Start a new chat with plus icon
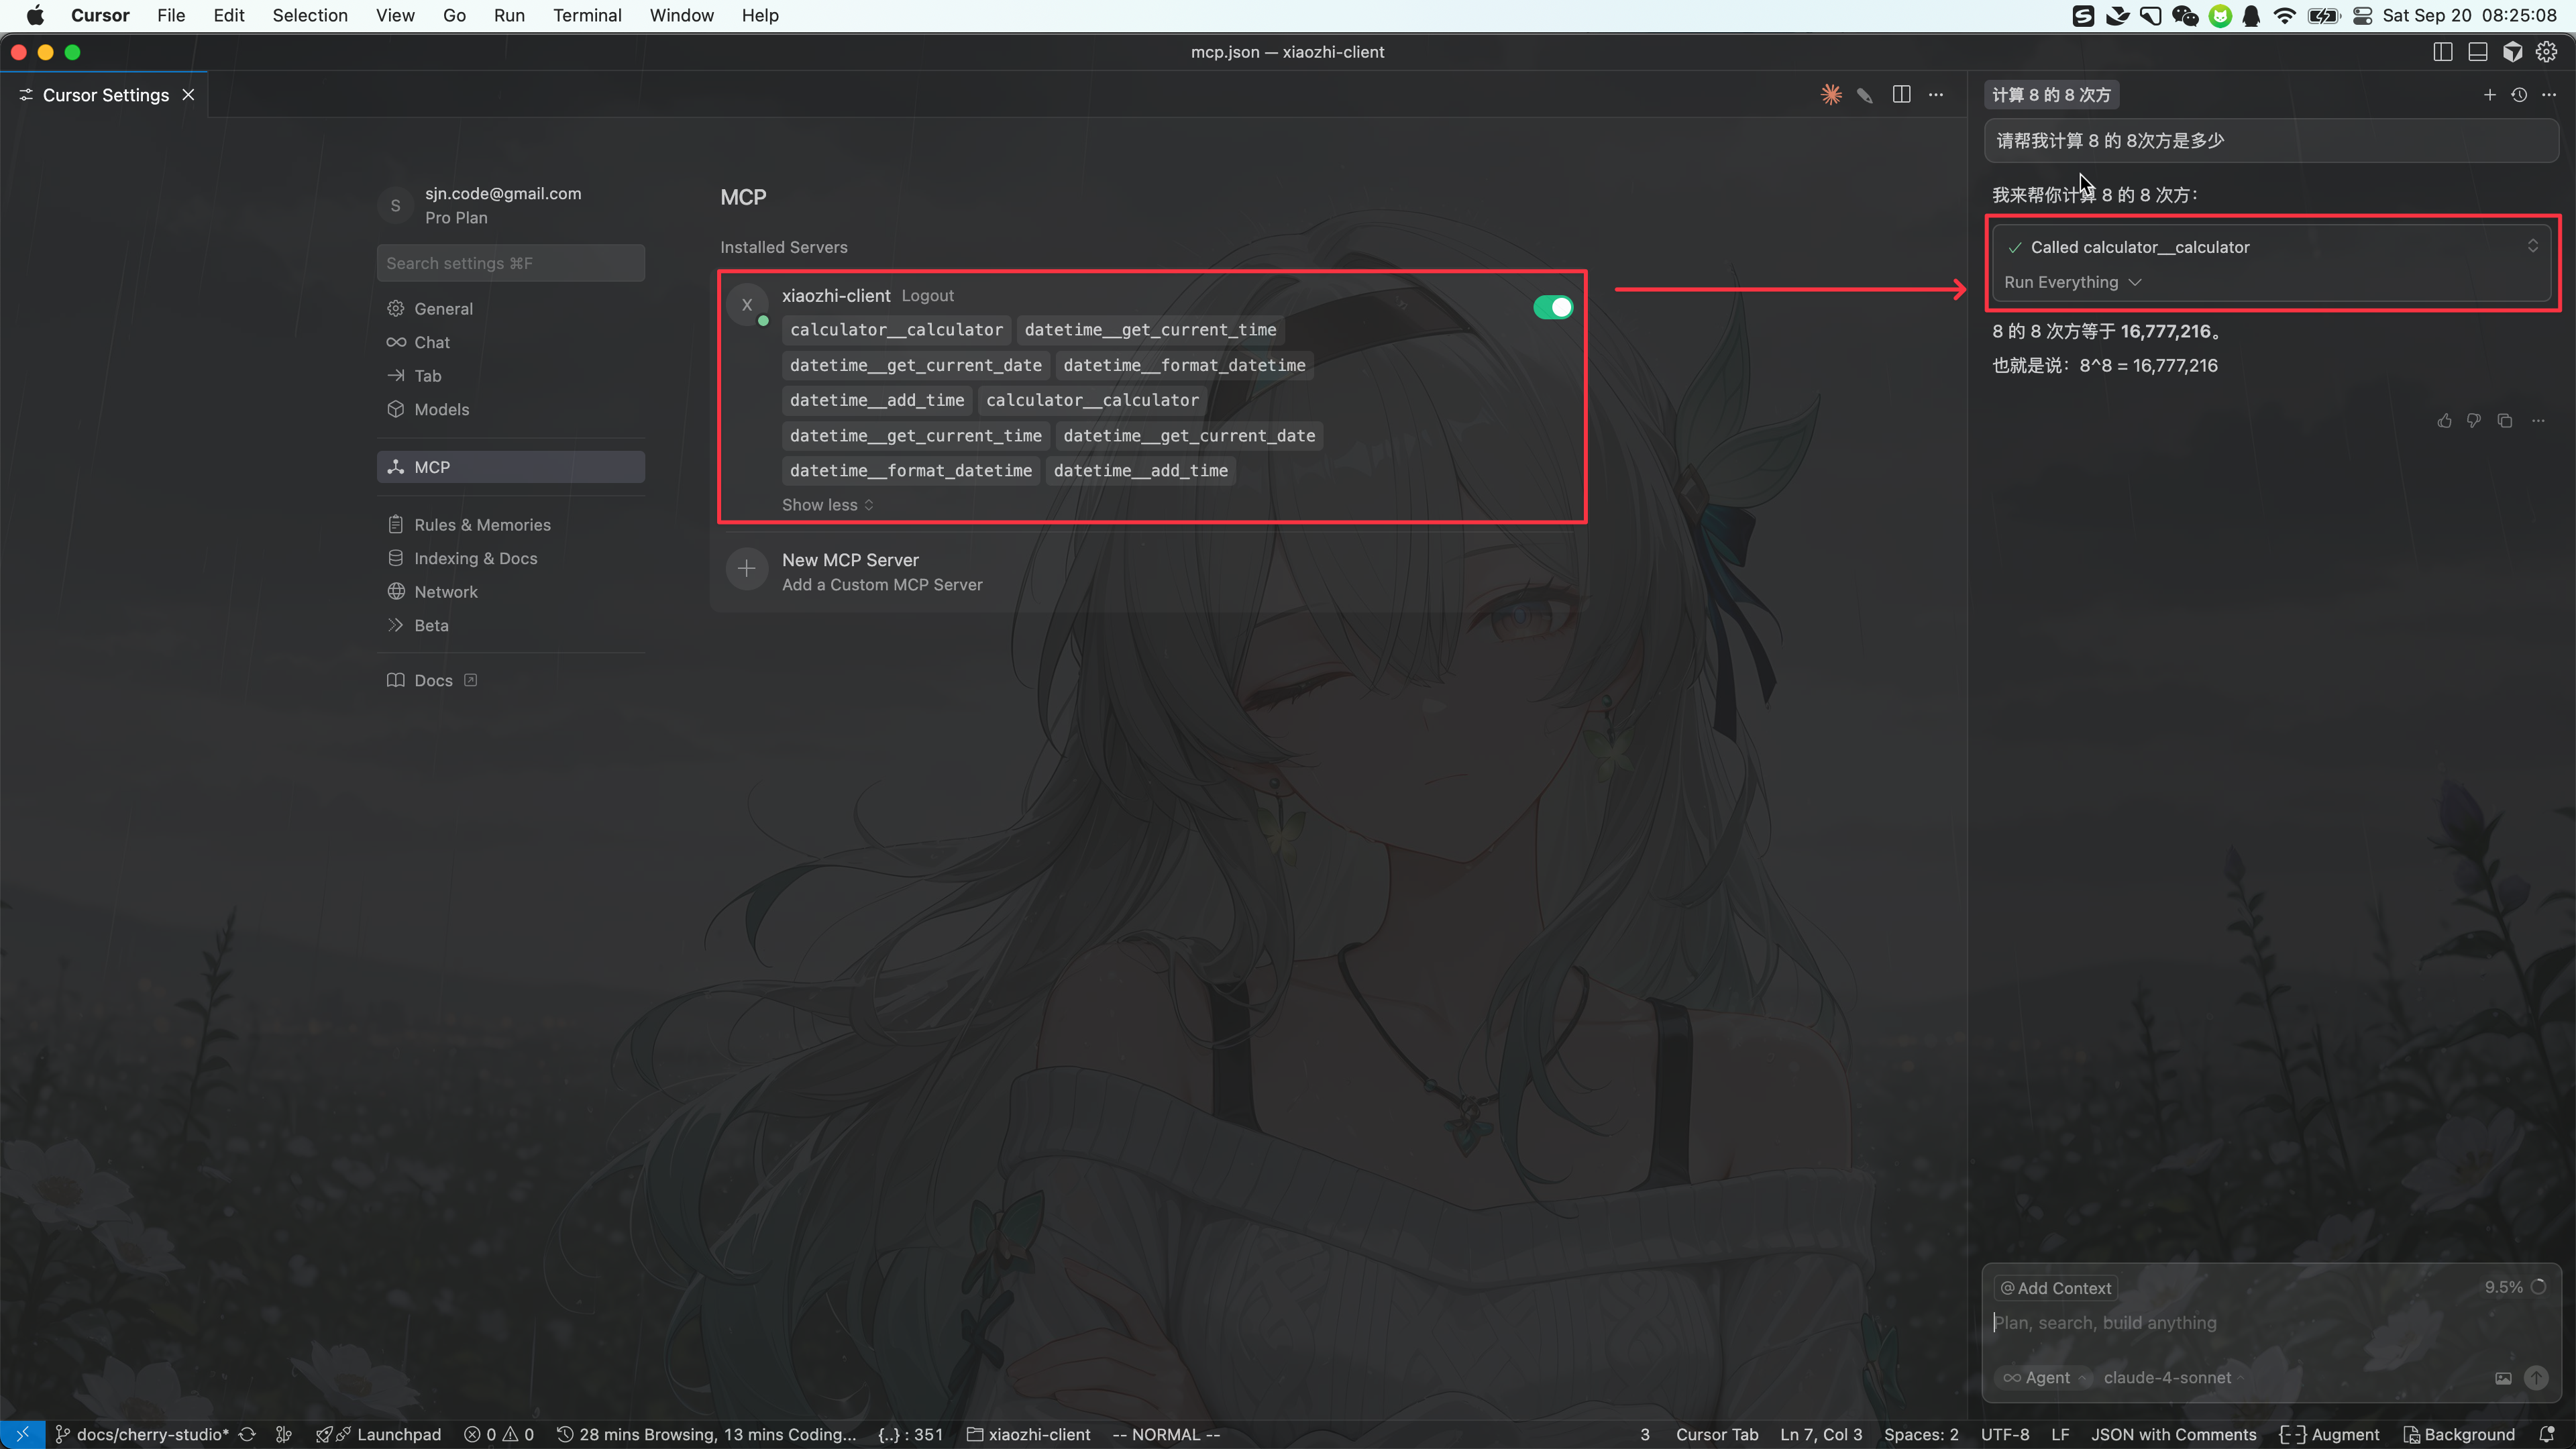2576x1449 pixels. click(2489, 95)
